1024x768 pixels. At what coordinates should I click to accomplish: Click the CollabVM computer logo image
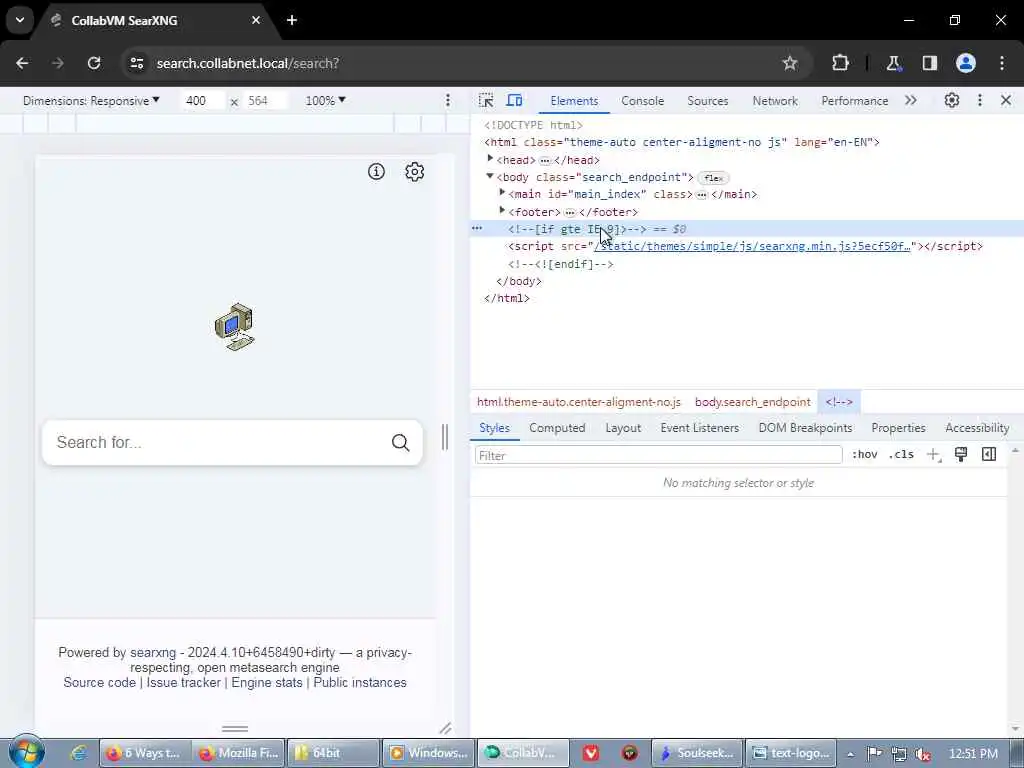click(x=234, y=327)
